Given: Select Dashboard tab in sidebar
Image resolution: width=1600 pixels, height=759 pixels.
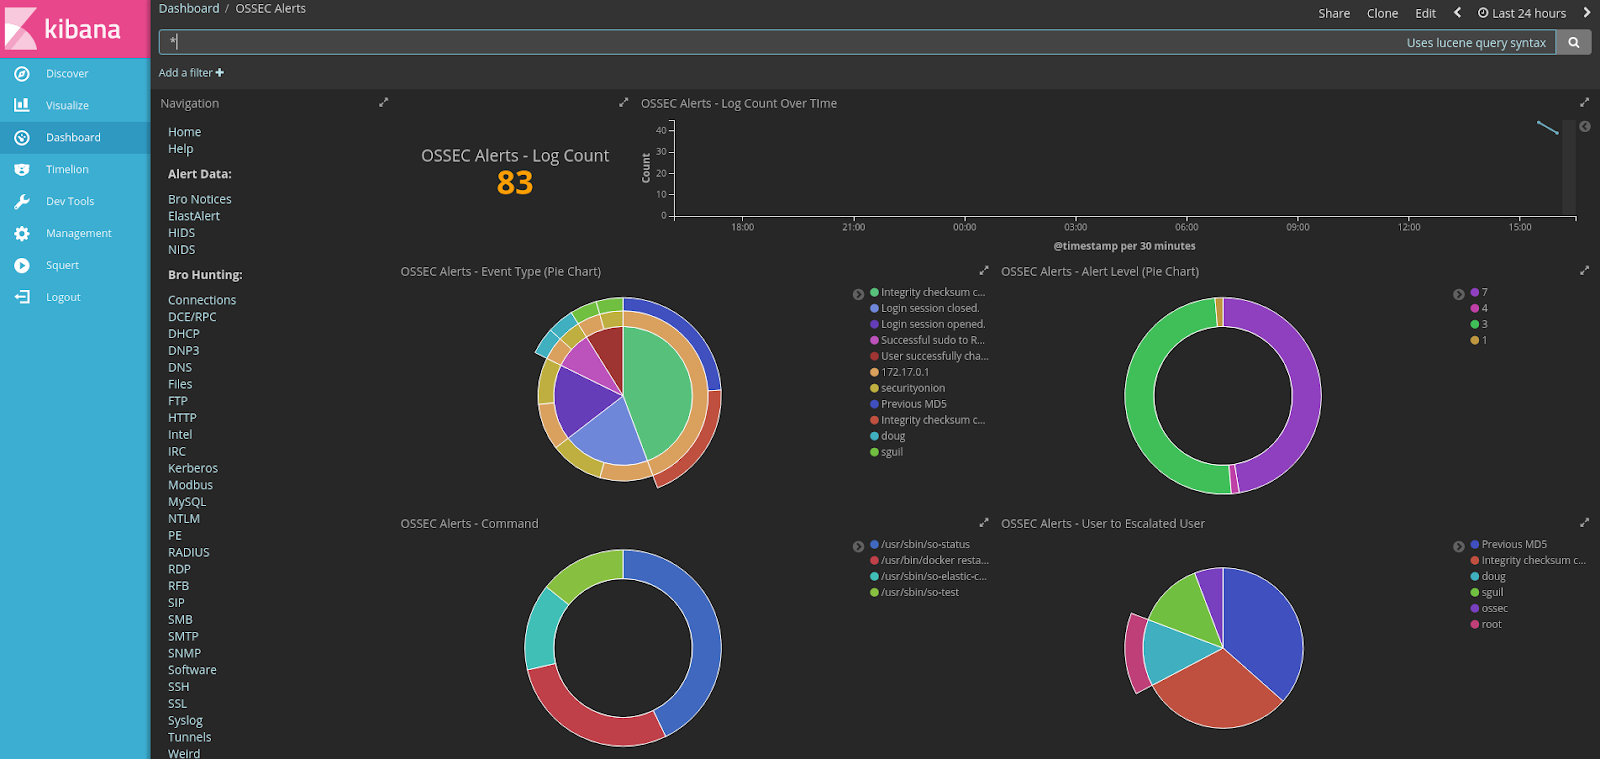Looking at the screenshot, I should point(75,137).
